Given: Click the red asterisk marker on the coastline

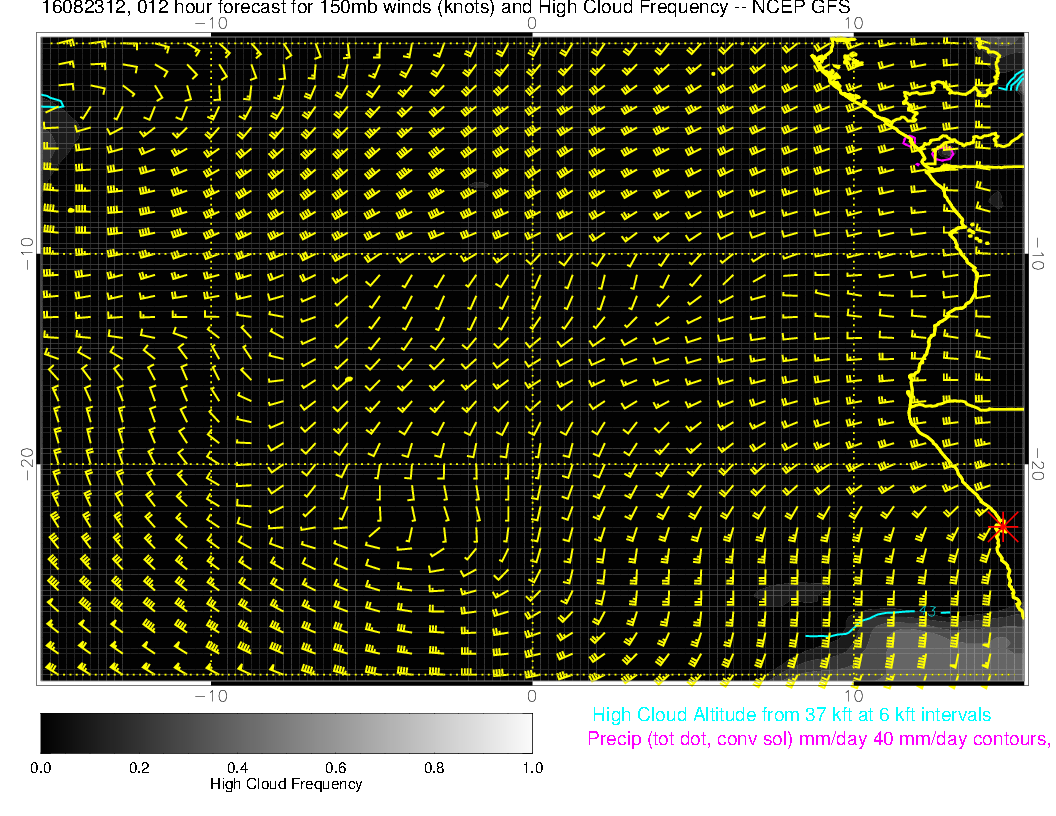Looking at the screenshot, I should [1002, 526].
